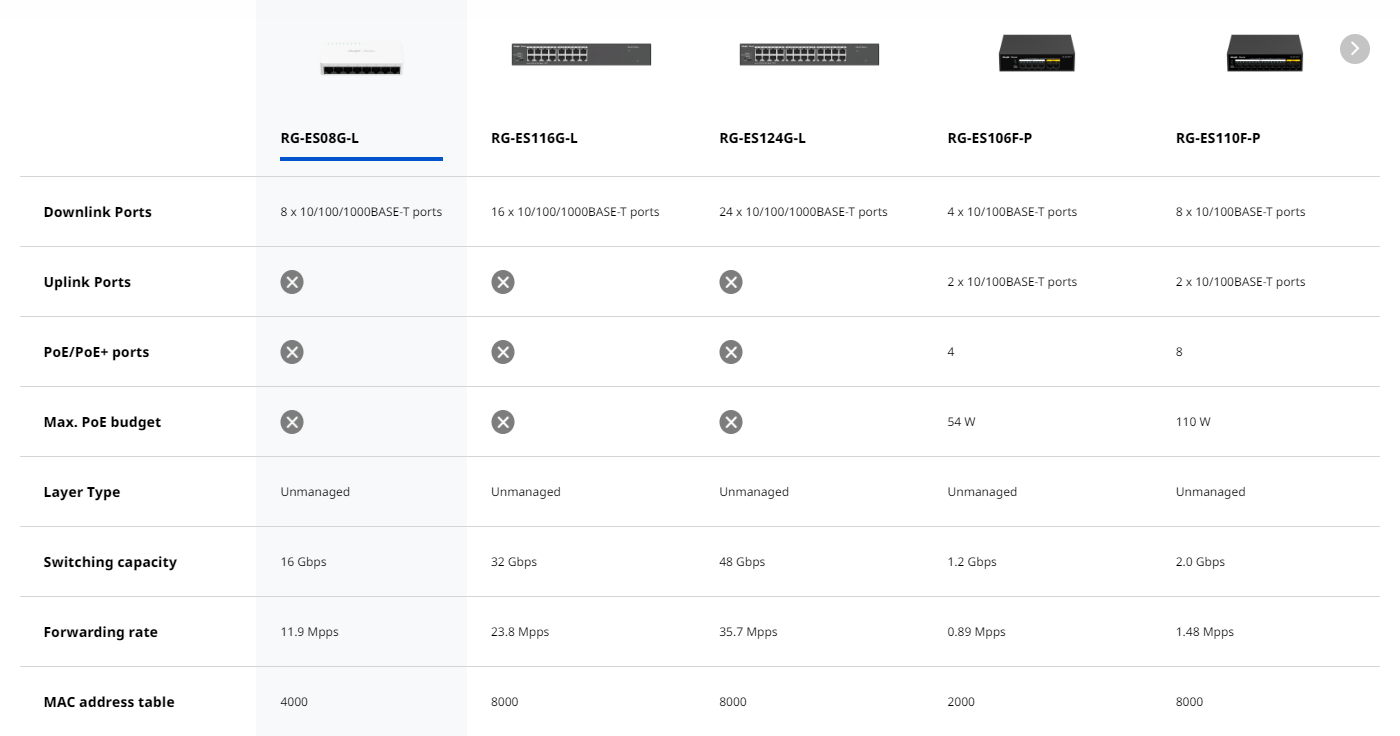Click 'Unmanaged' in the RG-ES08G-L column
This screenshot has width=1400, height=736.
(315, 492)
